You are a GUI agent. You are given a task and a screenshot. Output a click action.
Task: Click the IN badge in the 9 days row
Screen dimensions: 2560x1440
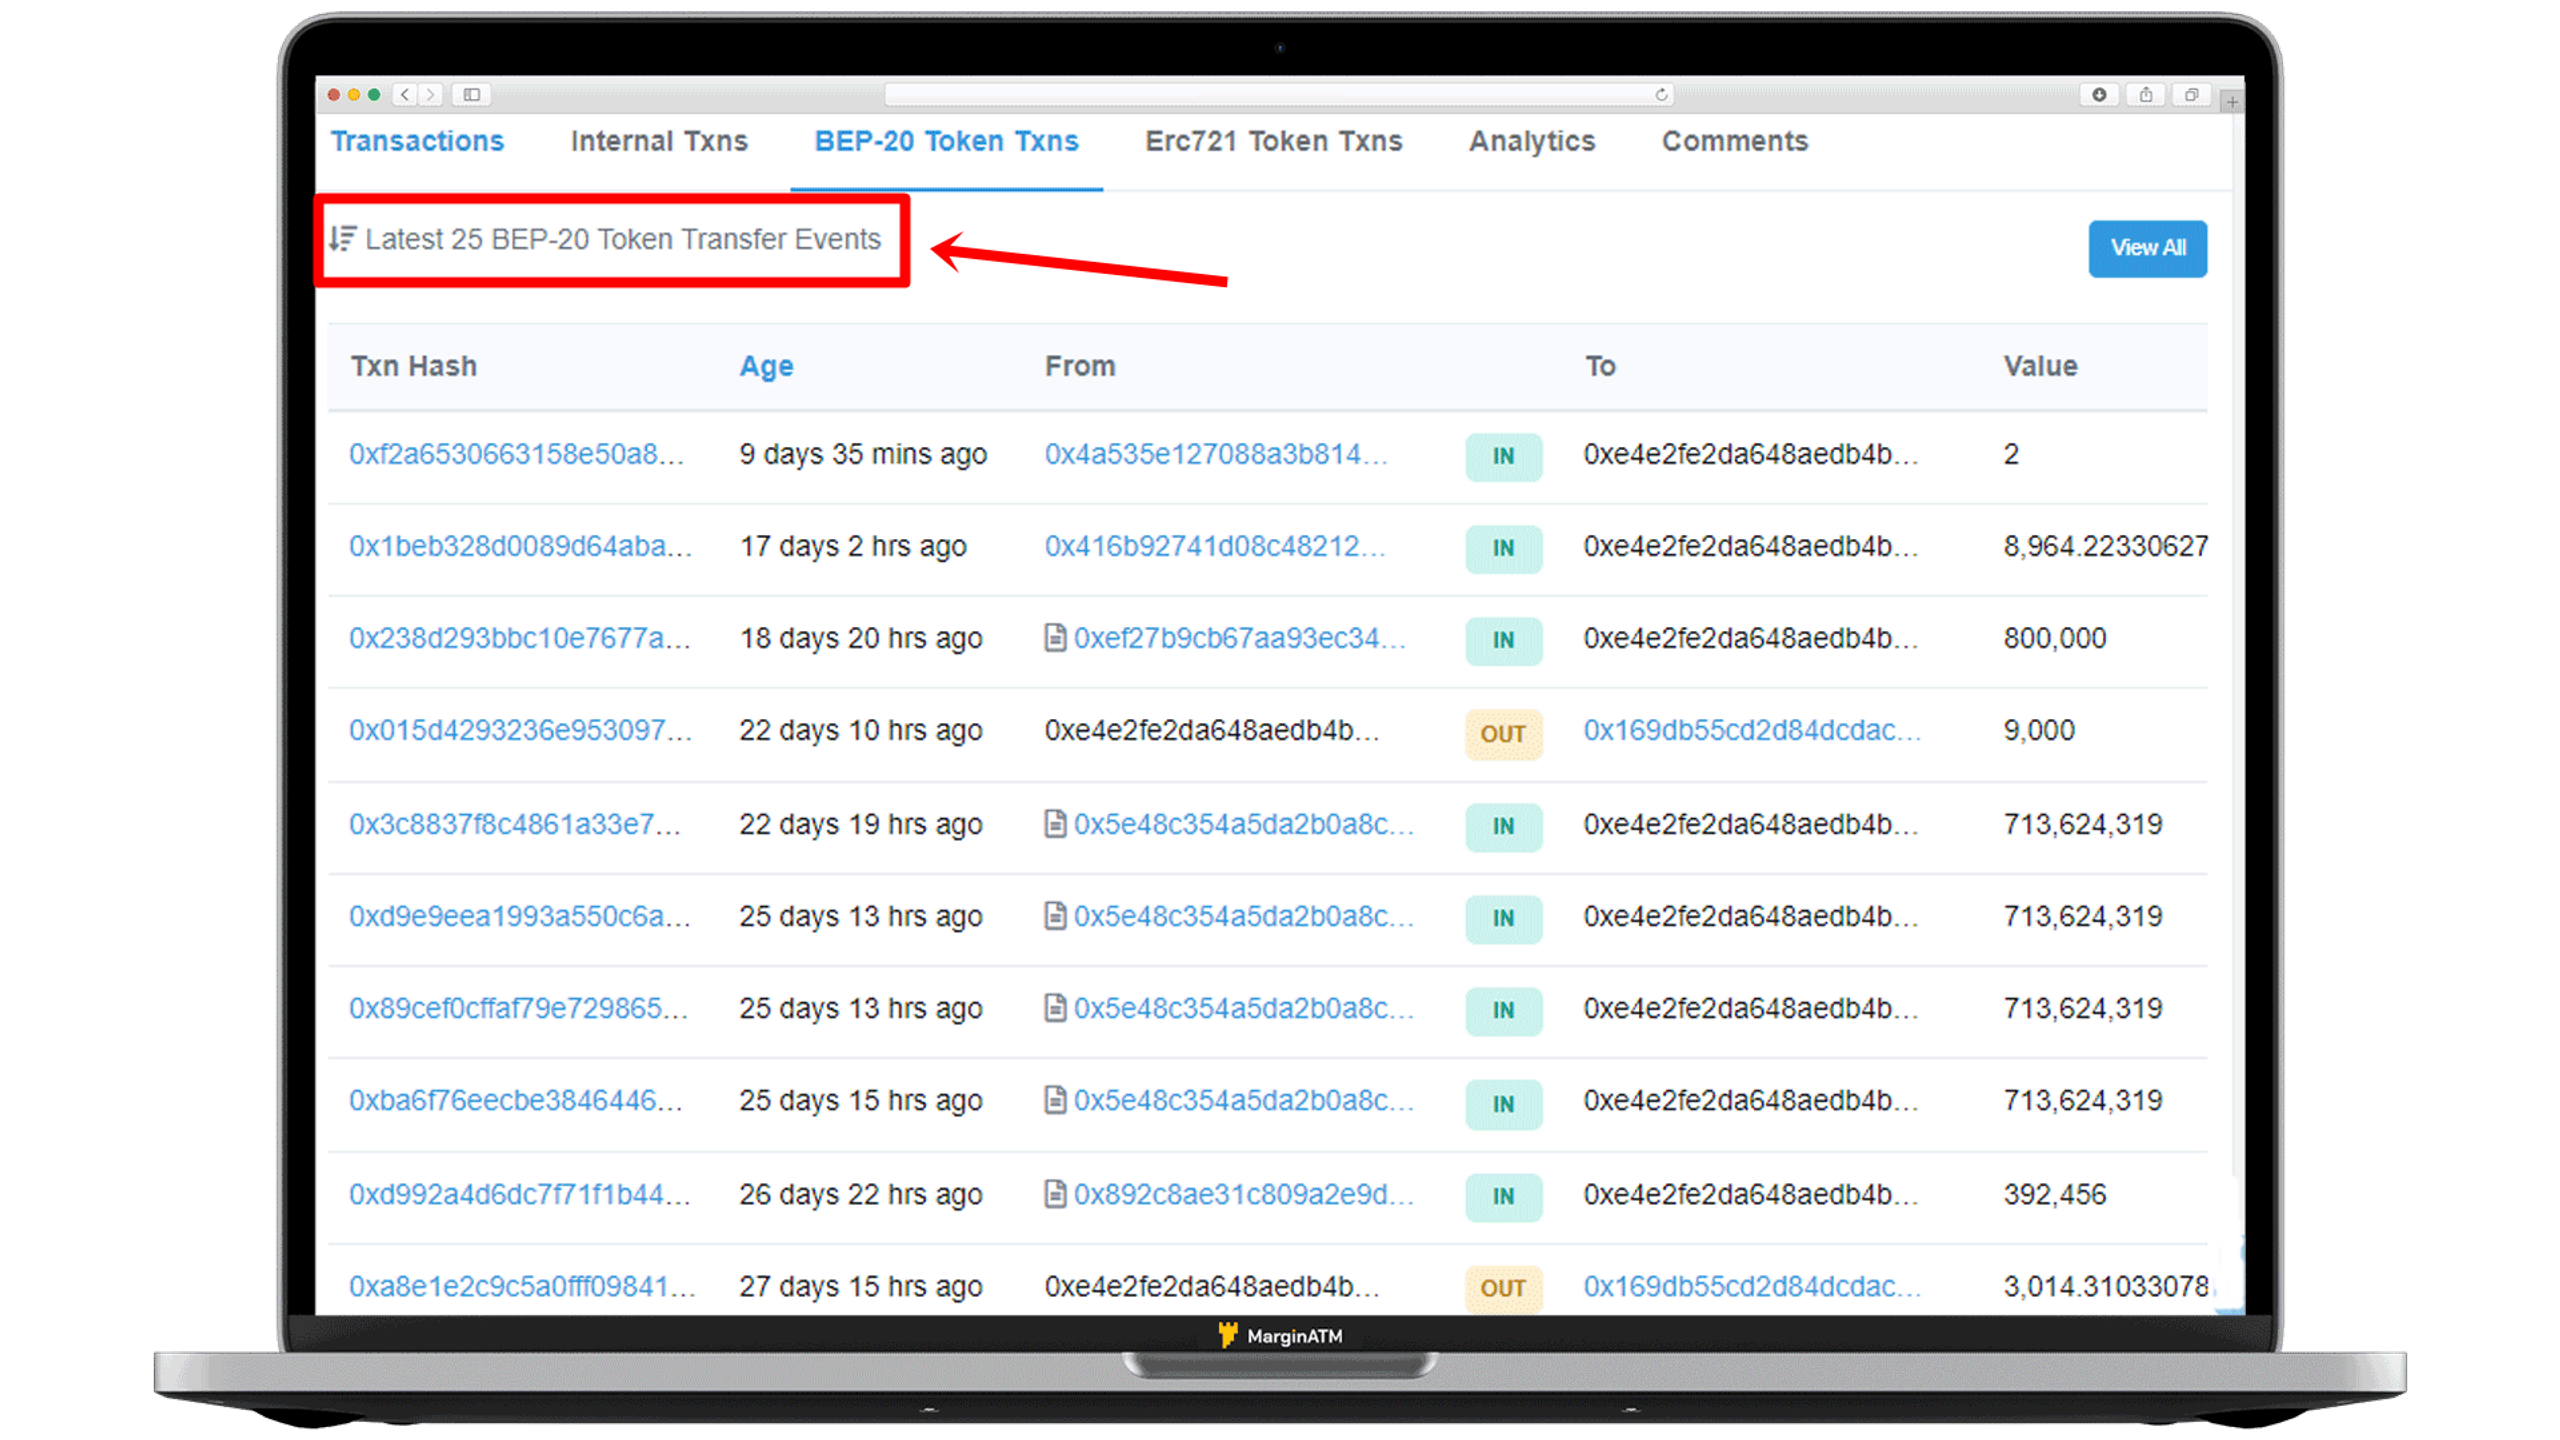(1502, 456)
